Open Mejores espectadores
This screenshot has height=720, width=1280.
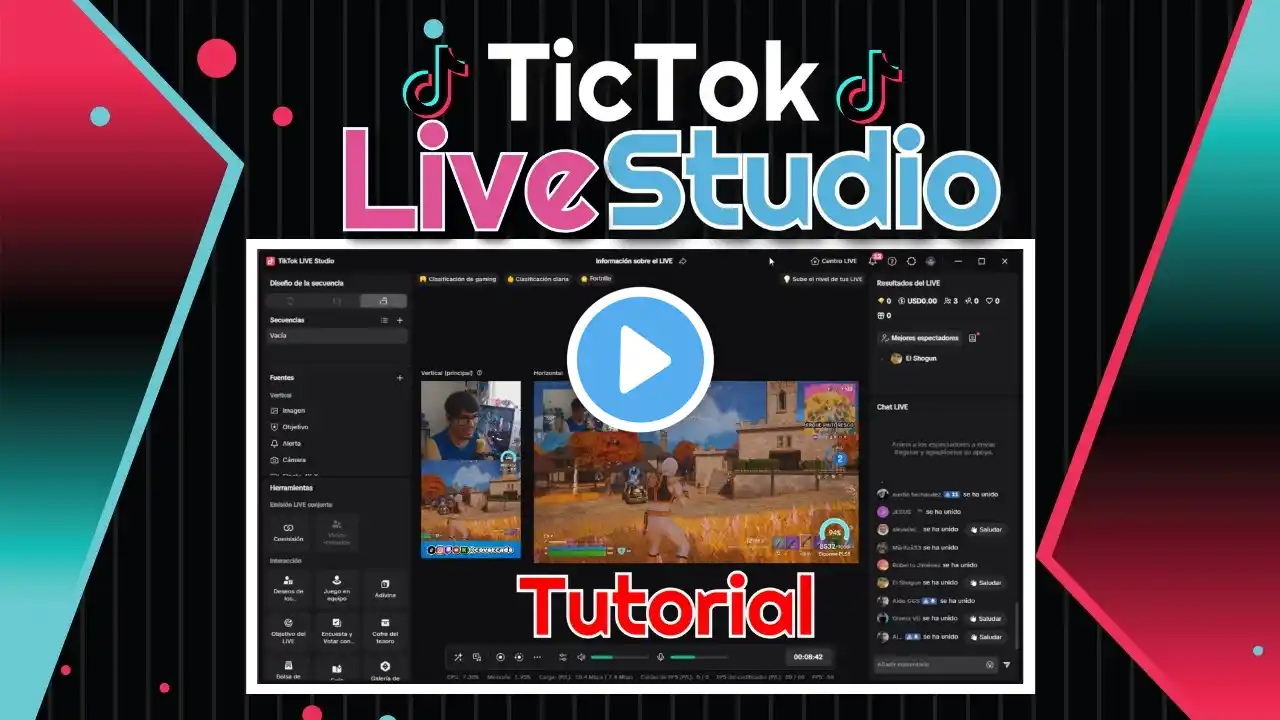pos(919,338)
